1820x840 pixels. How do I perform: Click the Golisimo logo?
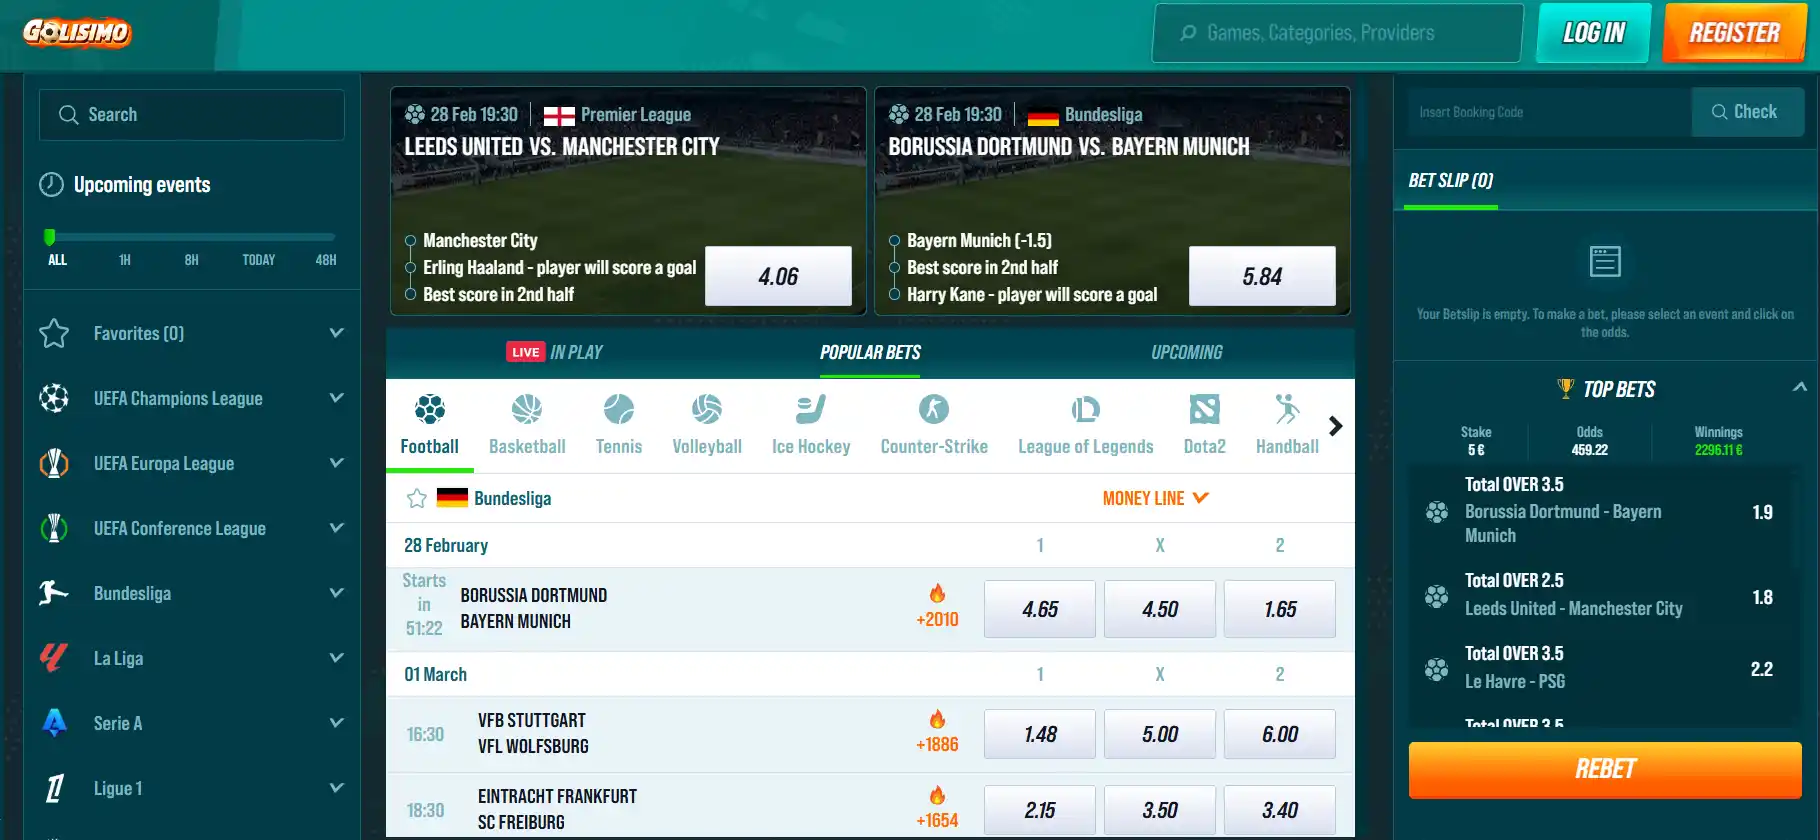pos(77,32)
